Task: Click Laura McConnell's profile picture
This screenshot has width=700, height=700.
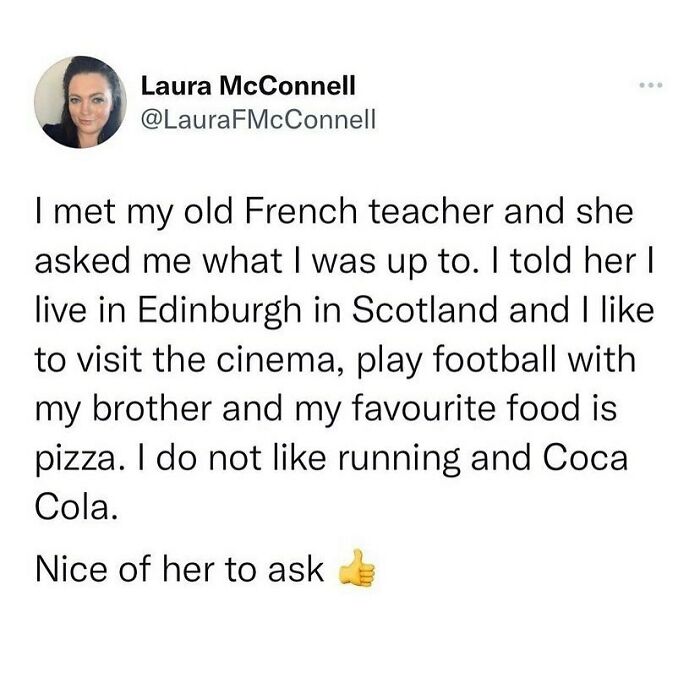Action: 80,101
